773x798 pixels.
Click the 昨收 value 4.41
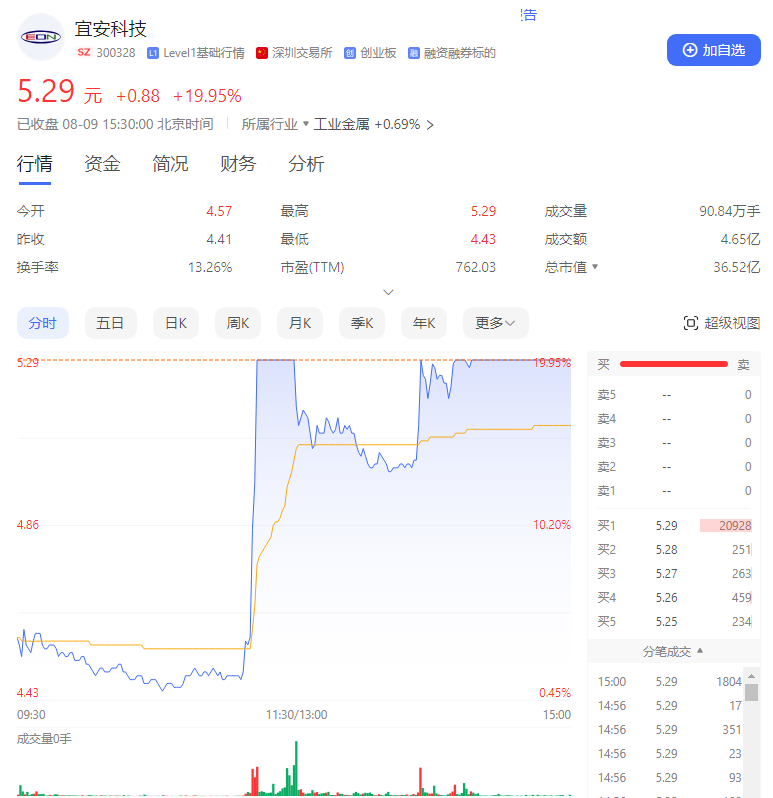click(x=219, y=239)
